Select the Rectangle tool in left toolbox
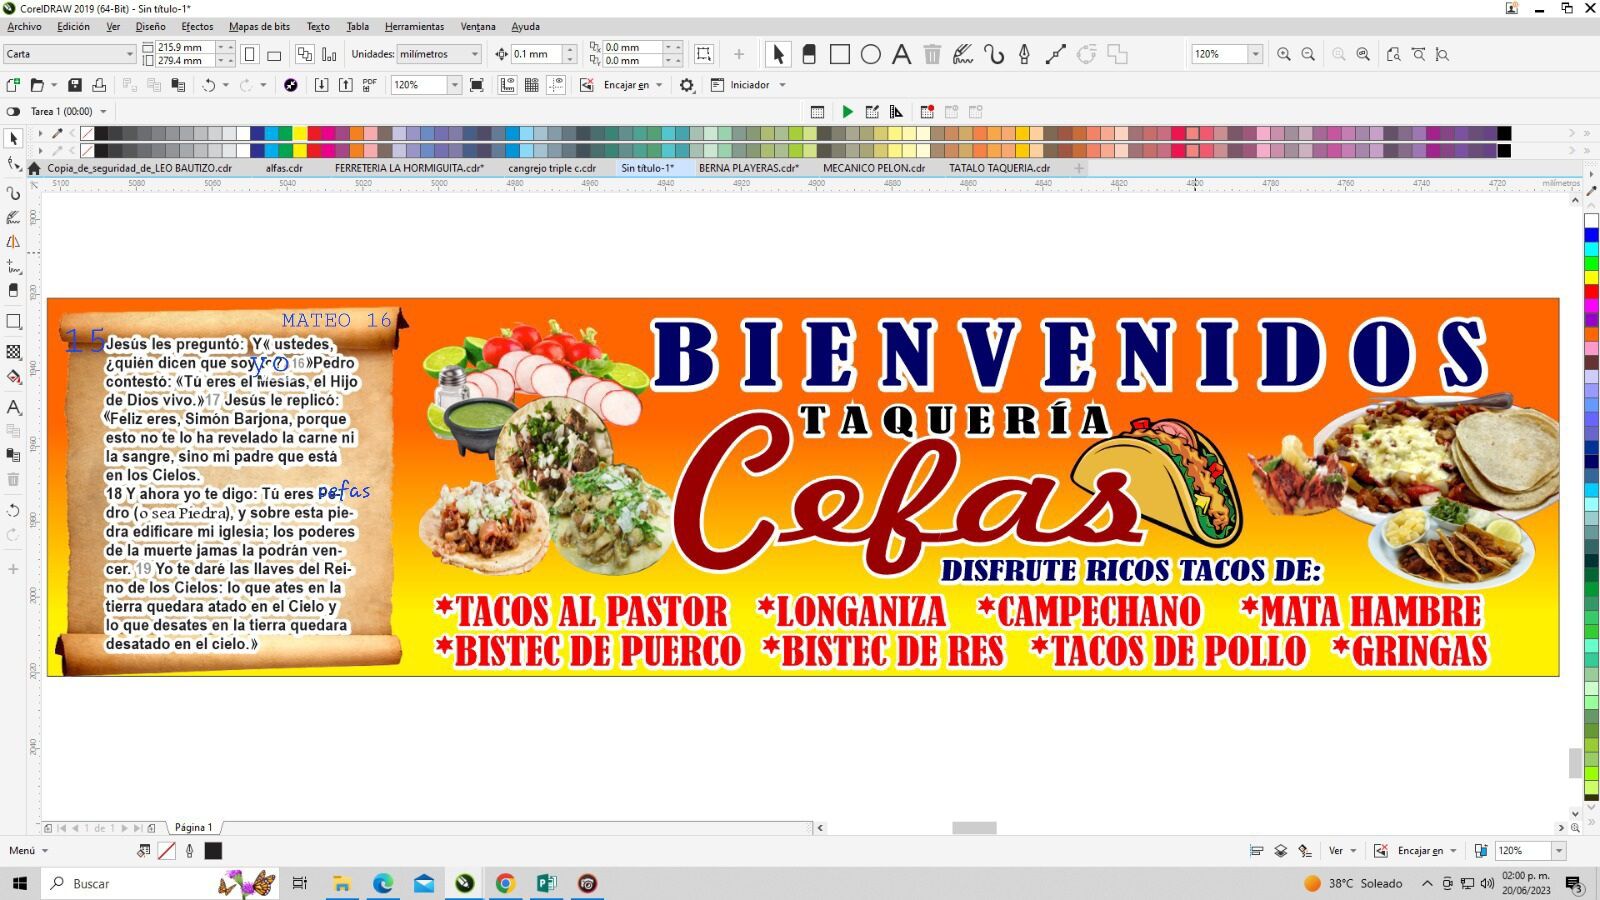 click(x=13, y=322)
